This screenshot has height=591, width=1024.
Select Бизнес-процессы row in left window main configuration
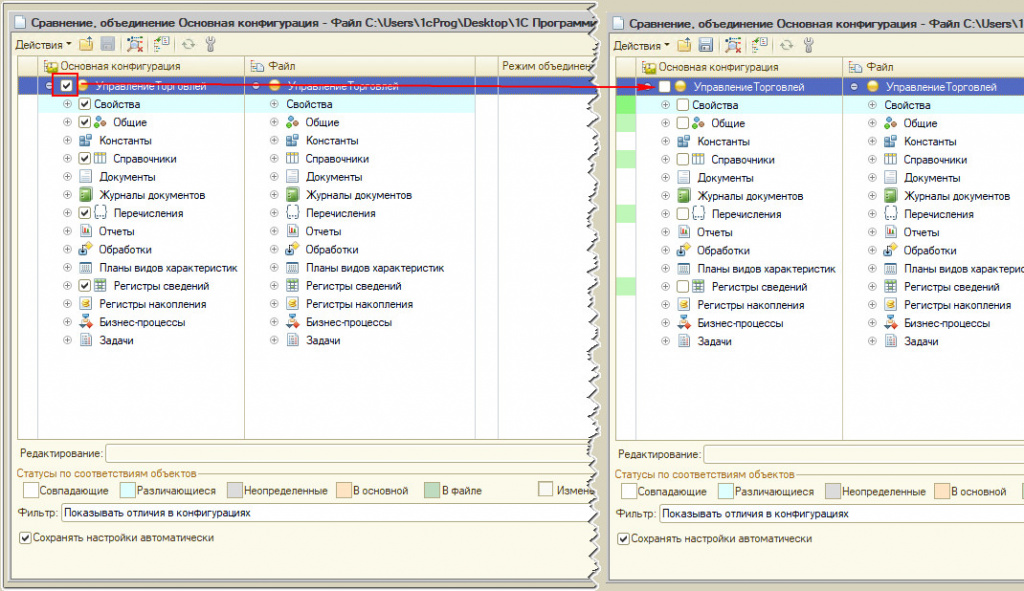[x=142, y=322]
